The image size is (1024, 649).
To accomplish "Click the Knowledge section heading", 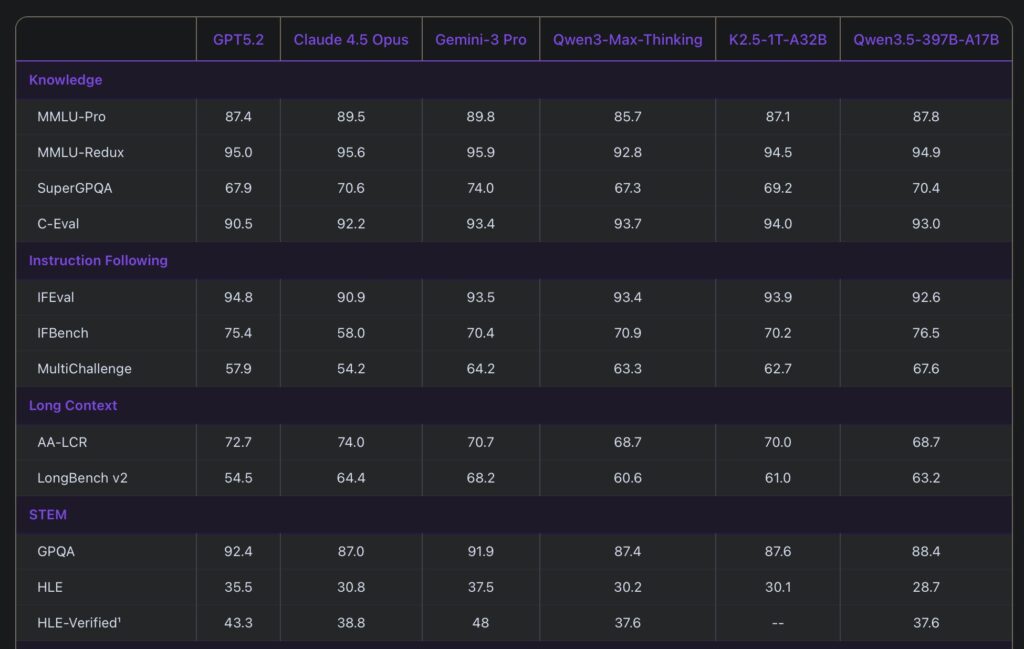I will 65,80.
